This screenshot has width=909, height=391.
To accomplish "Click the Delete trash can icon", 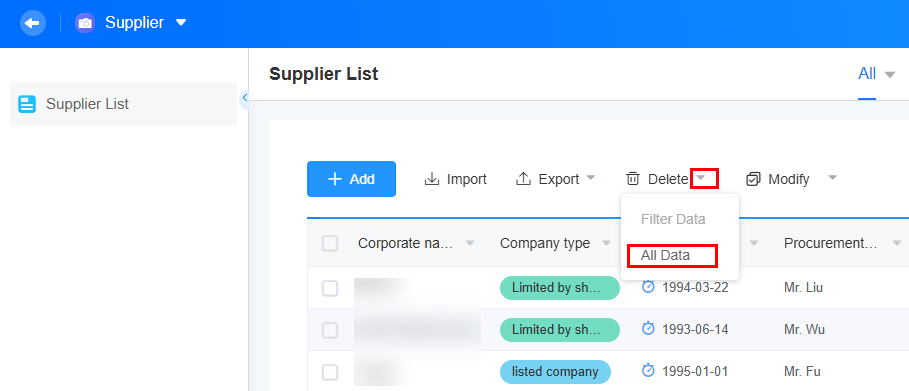I will pos(633,179).
